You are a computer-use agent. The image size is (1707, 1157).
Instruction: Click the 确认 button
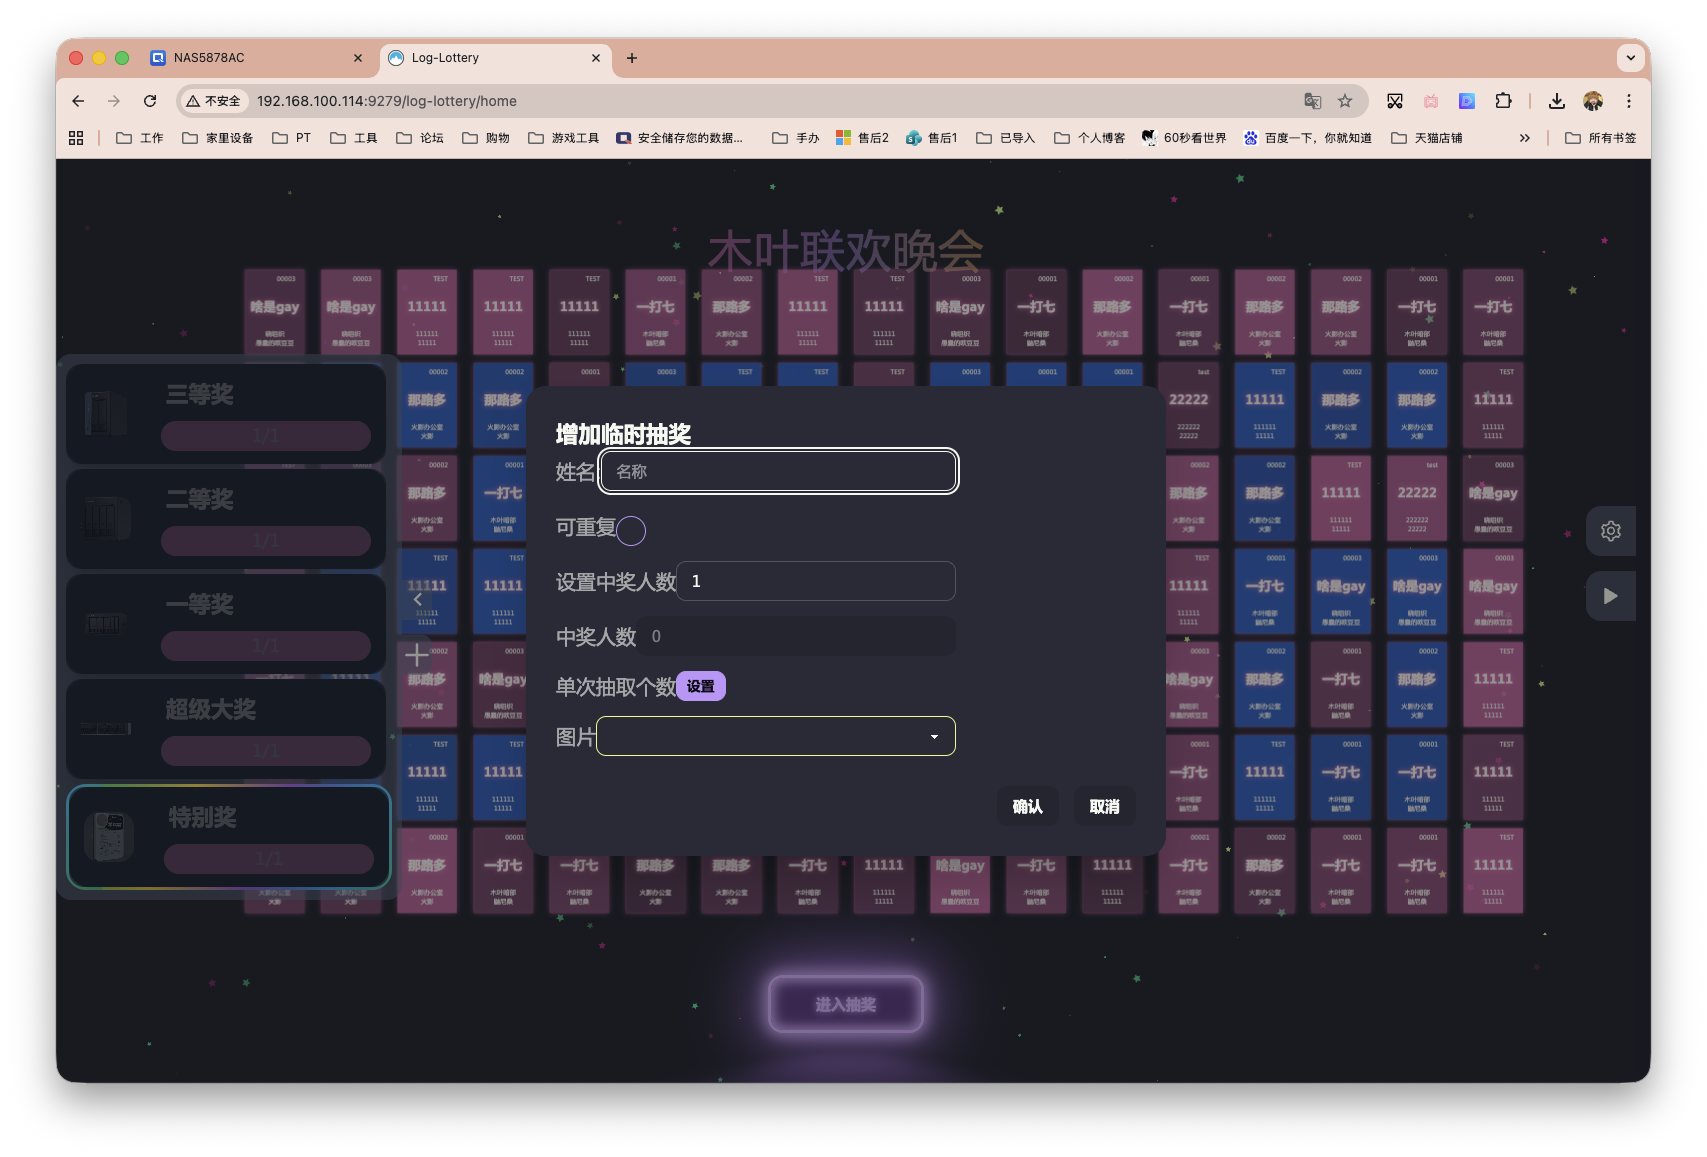point(1027,807)
